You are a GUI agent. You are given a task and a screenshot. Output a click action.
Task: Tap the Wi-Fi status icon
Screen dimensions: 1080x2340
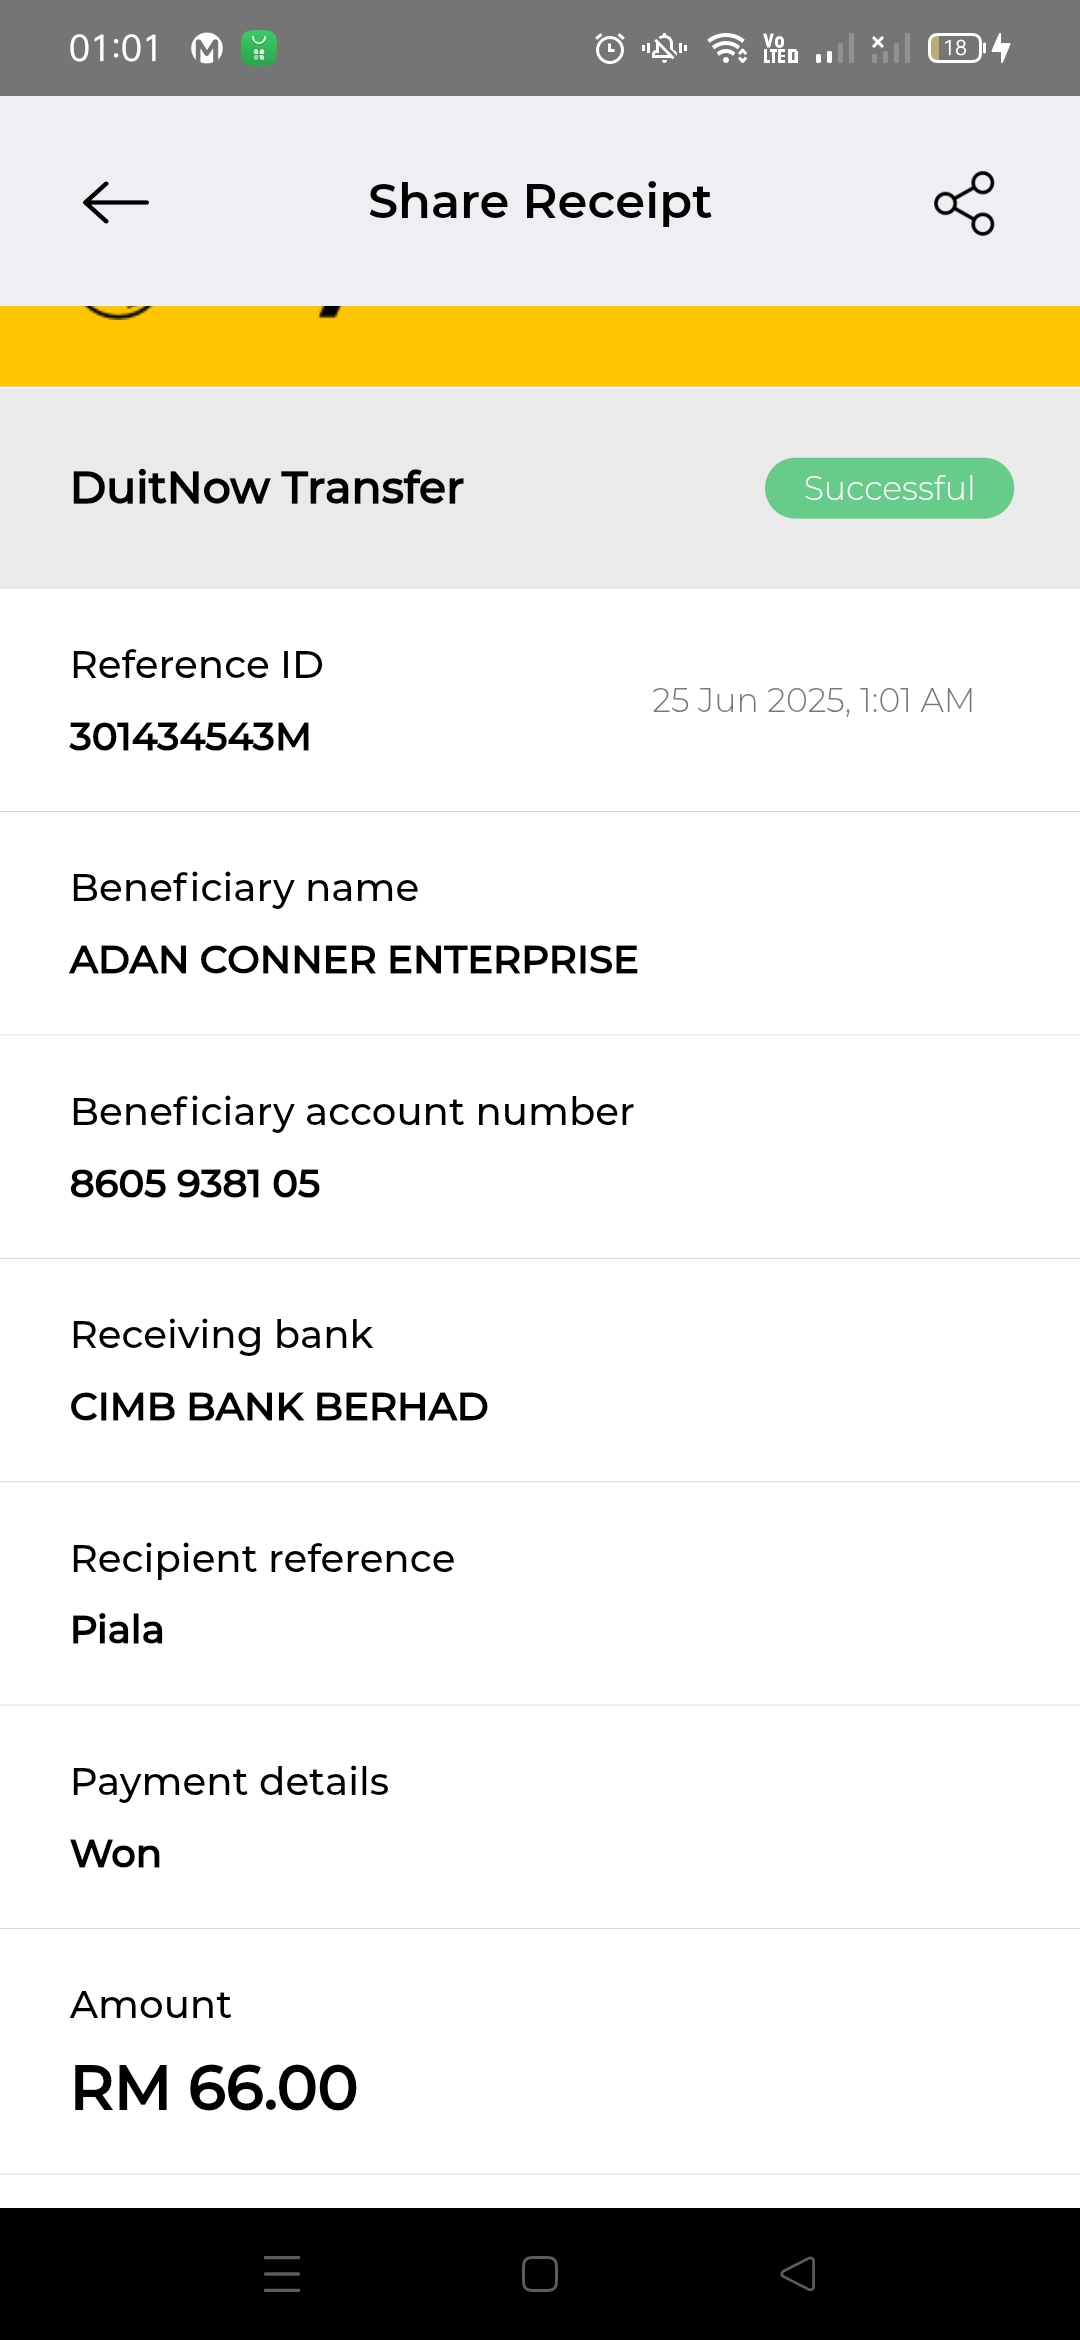click(727, 48)
